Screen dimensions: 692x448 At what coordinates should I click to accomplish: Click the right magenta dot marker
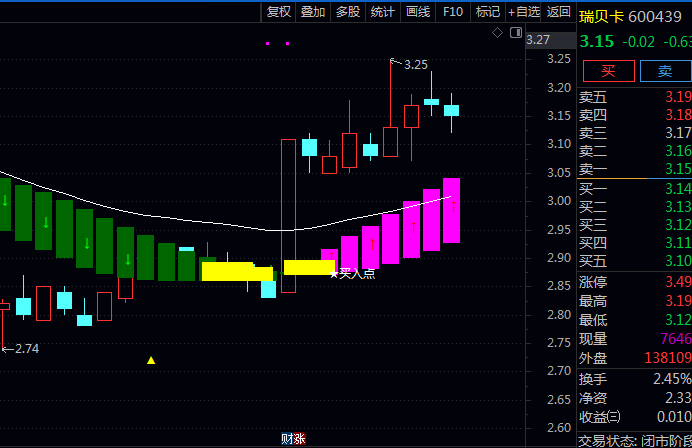(288, 43)
